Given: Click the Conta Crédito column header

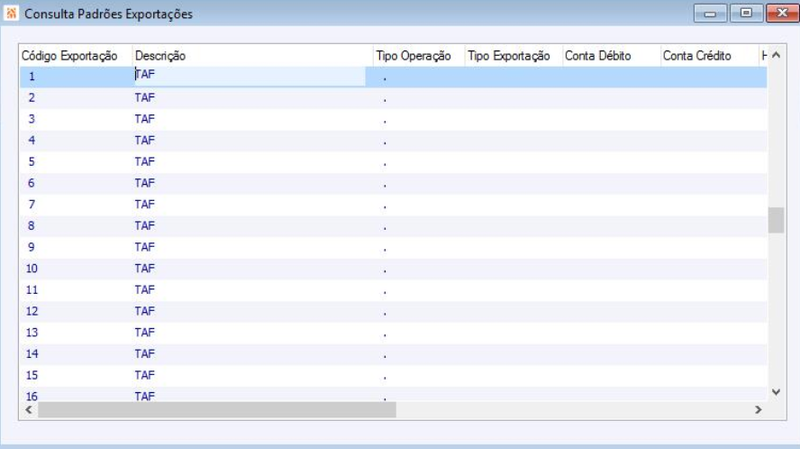Looking at the screenshot, I should coord(709,56).
